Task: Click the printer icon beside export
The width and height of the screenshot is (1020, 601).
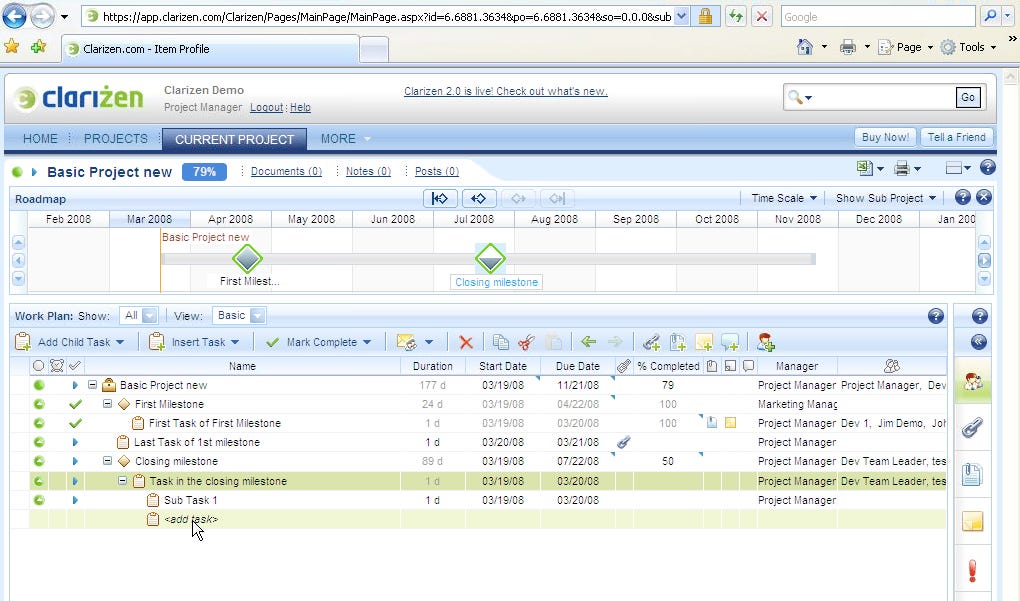Action: click(901, 168)
